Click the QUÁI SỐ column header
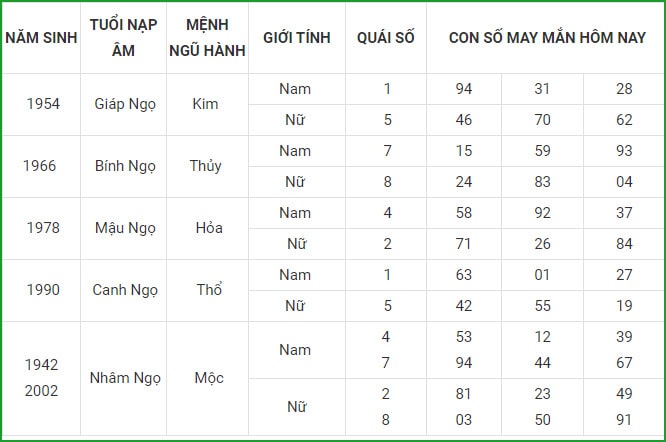This screenshot has width=666, height=442. click(x=386, y=37)
